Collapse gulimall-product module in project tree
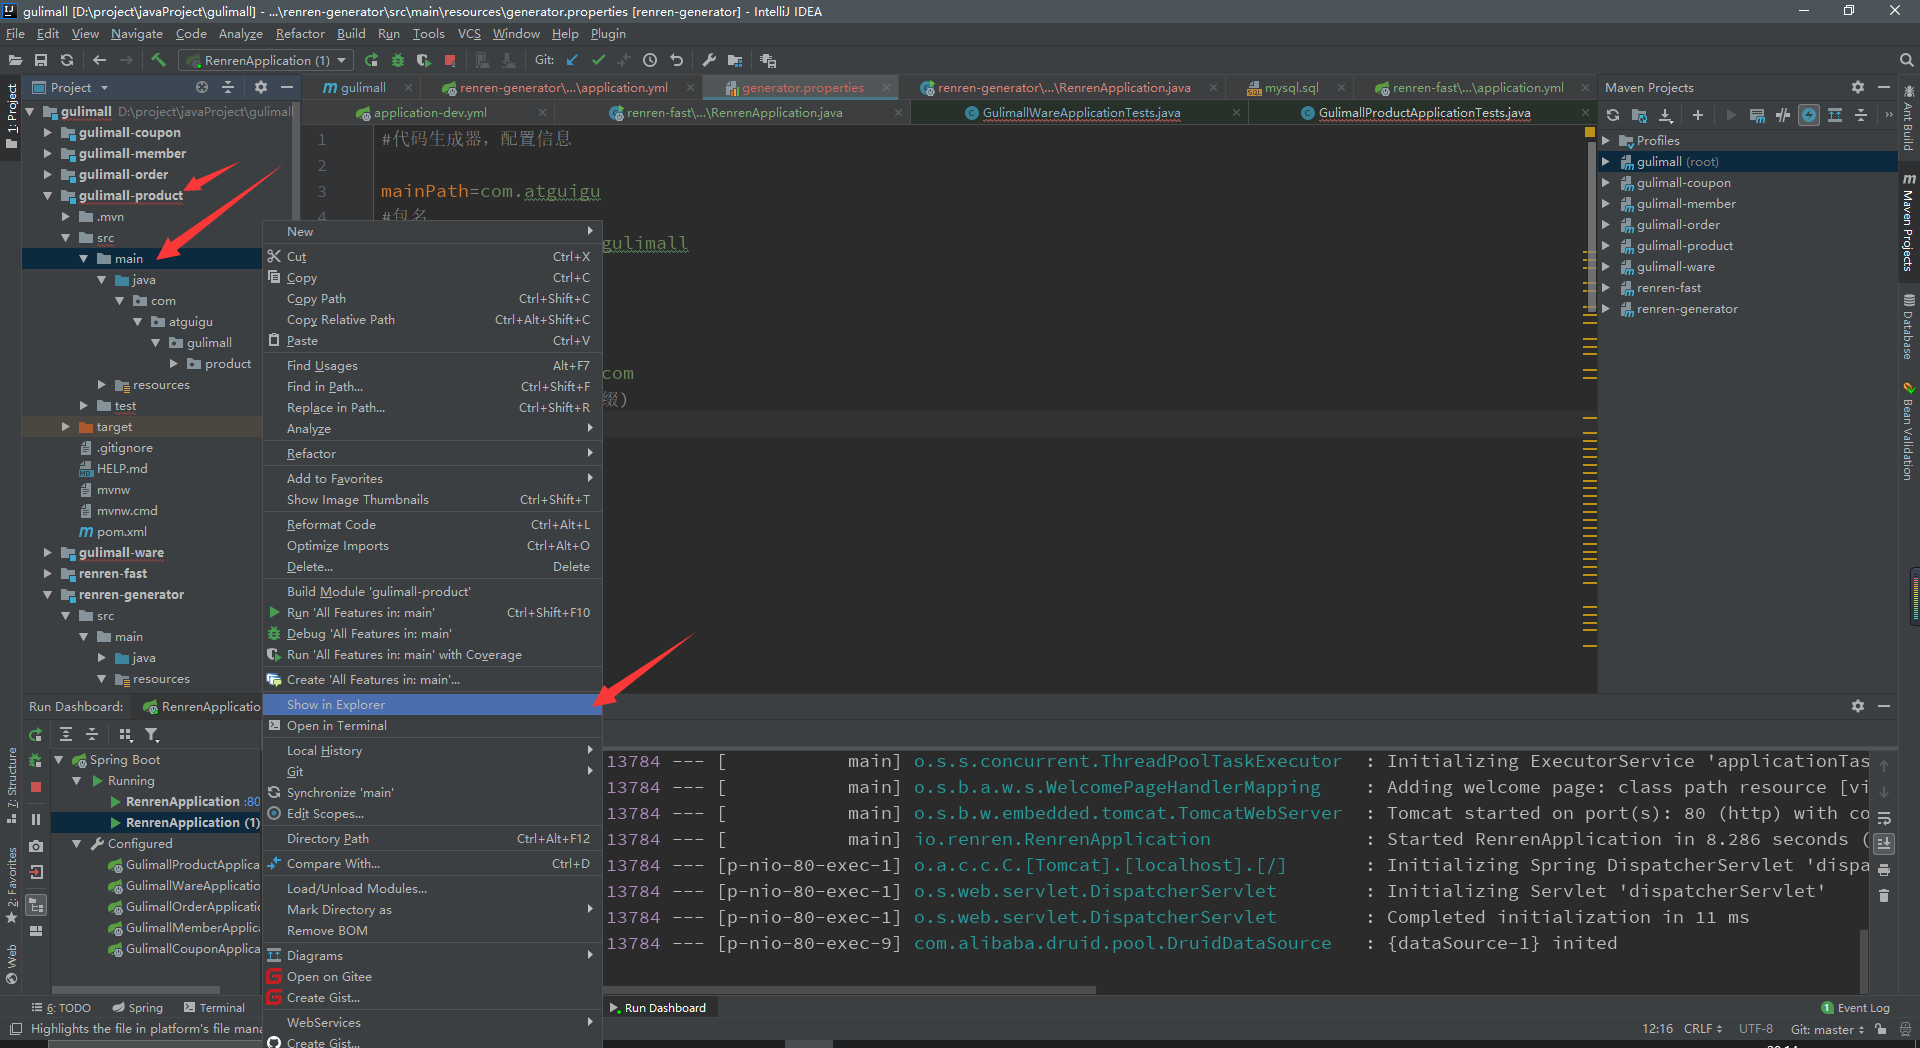1920x1048 pixels. pos(47,195)
